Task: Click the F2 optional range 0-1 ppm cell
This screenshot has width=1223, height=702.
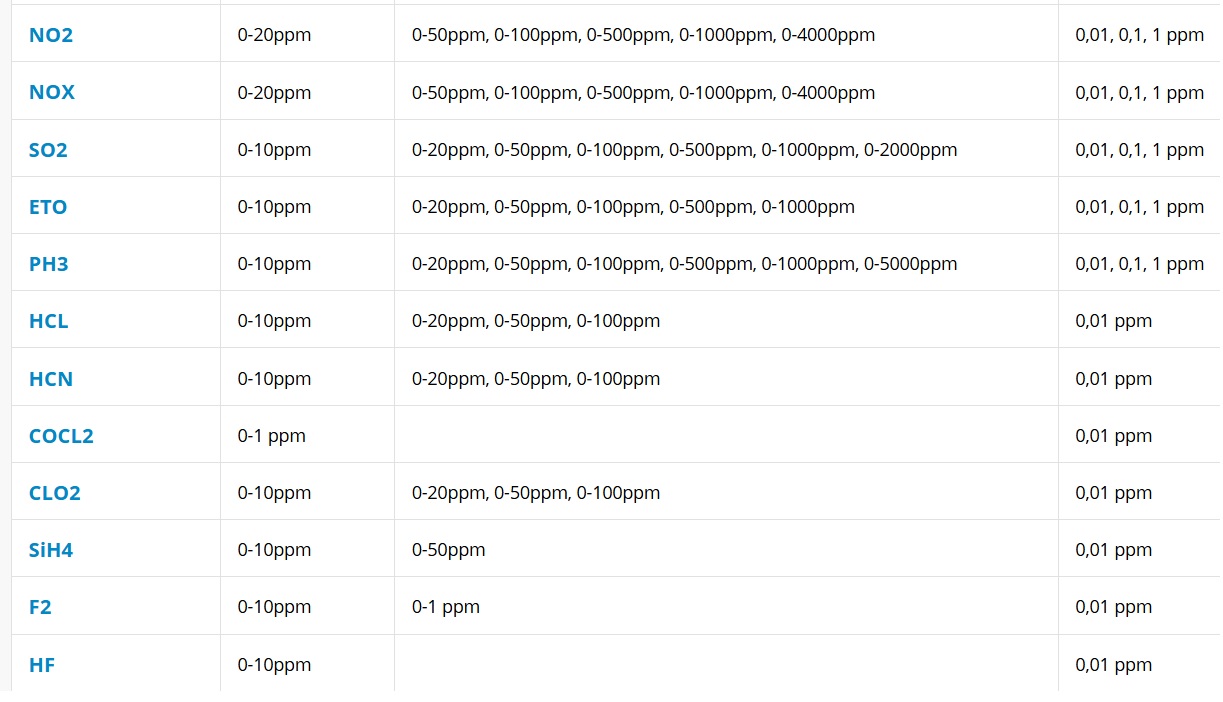Action: tap(446, 607)
